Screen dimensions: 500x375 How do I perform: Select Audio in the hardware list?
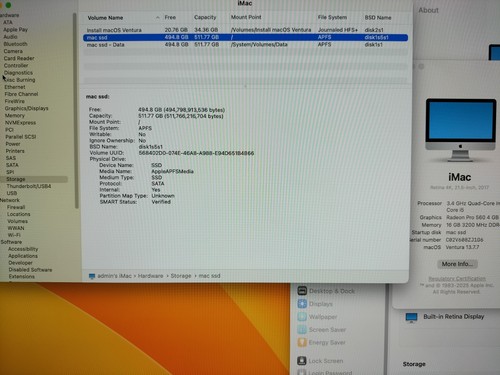click(10, 37)
